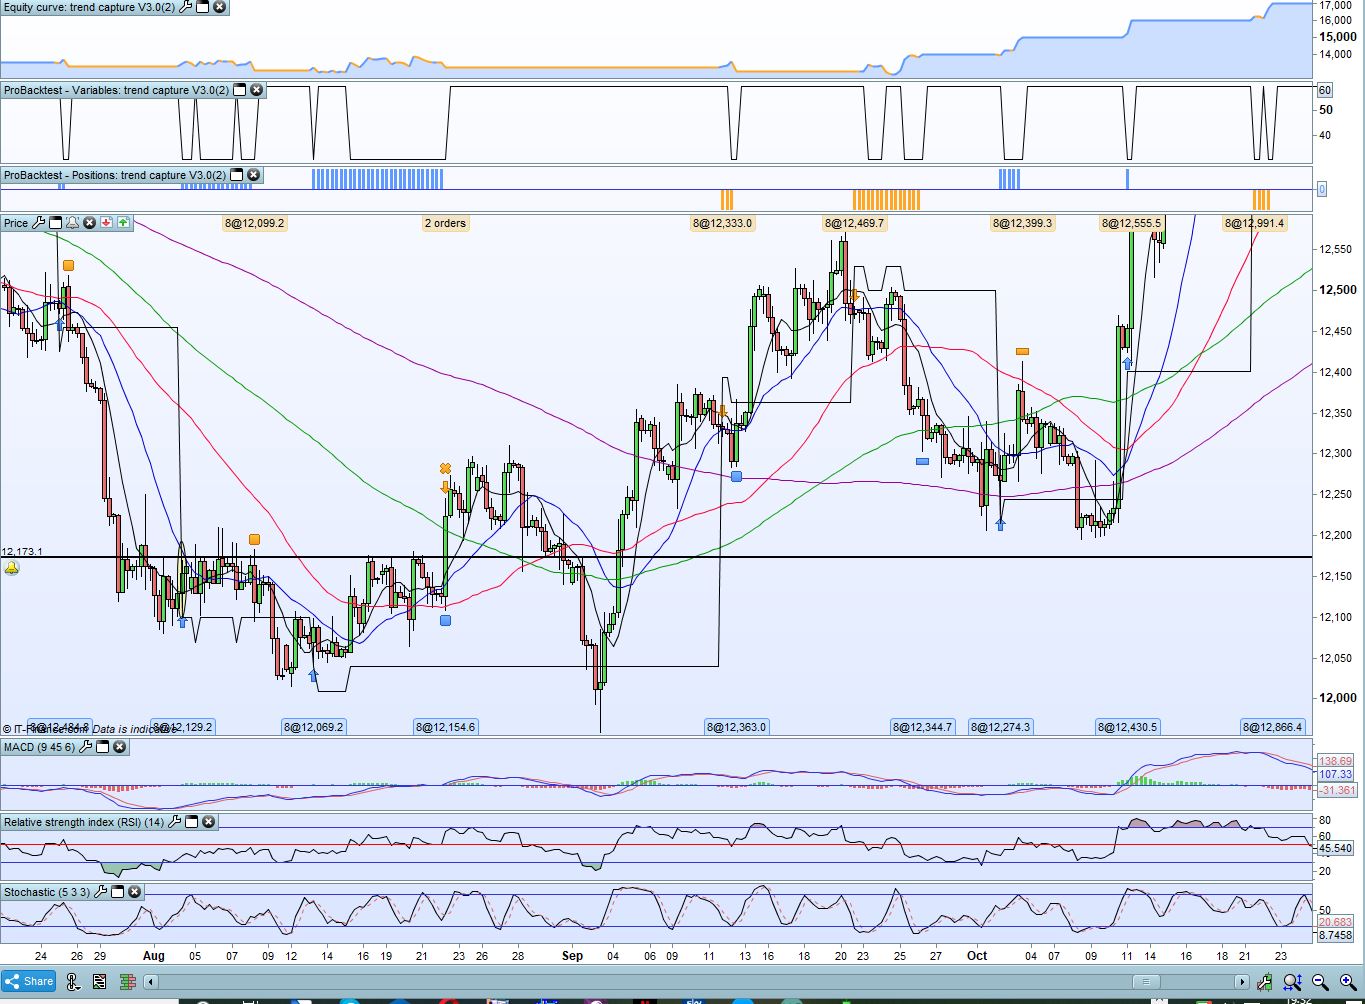Viewport: 1365px width, 1004px height.
Task: Maximize the Relative strength index panel
Action: pos(191,822)
